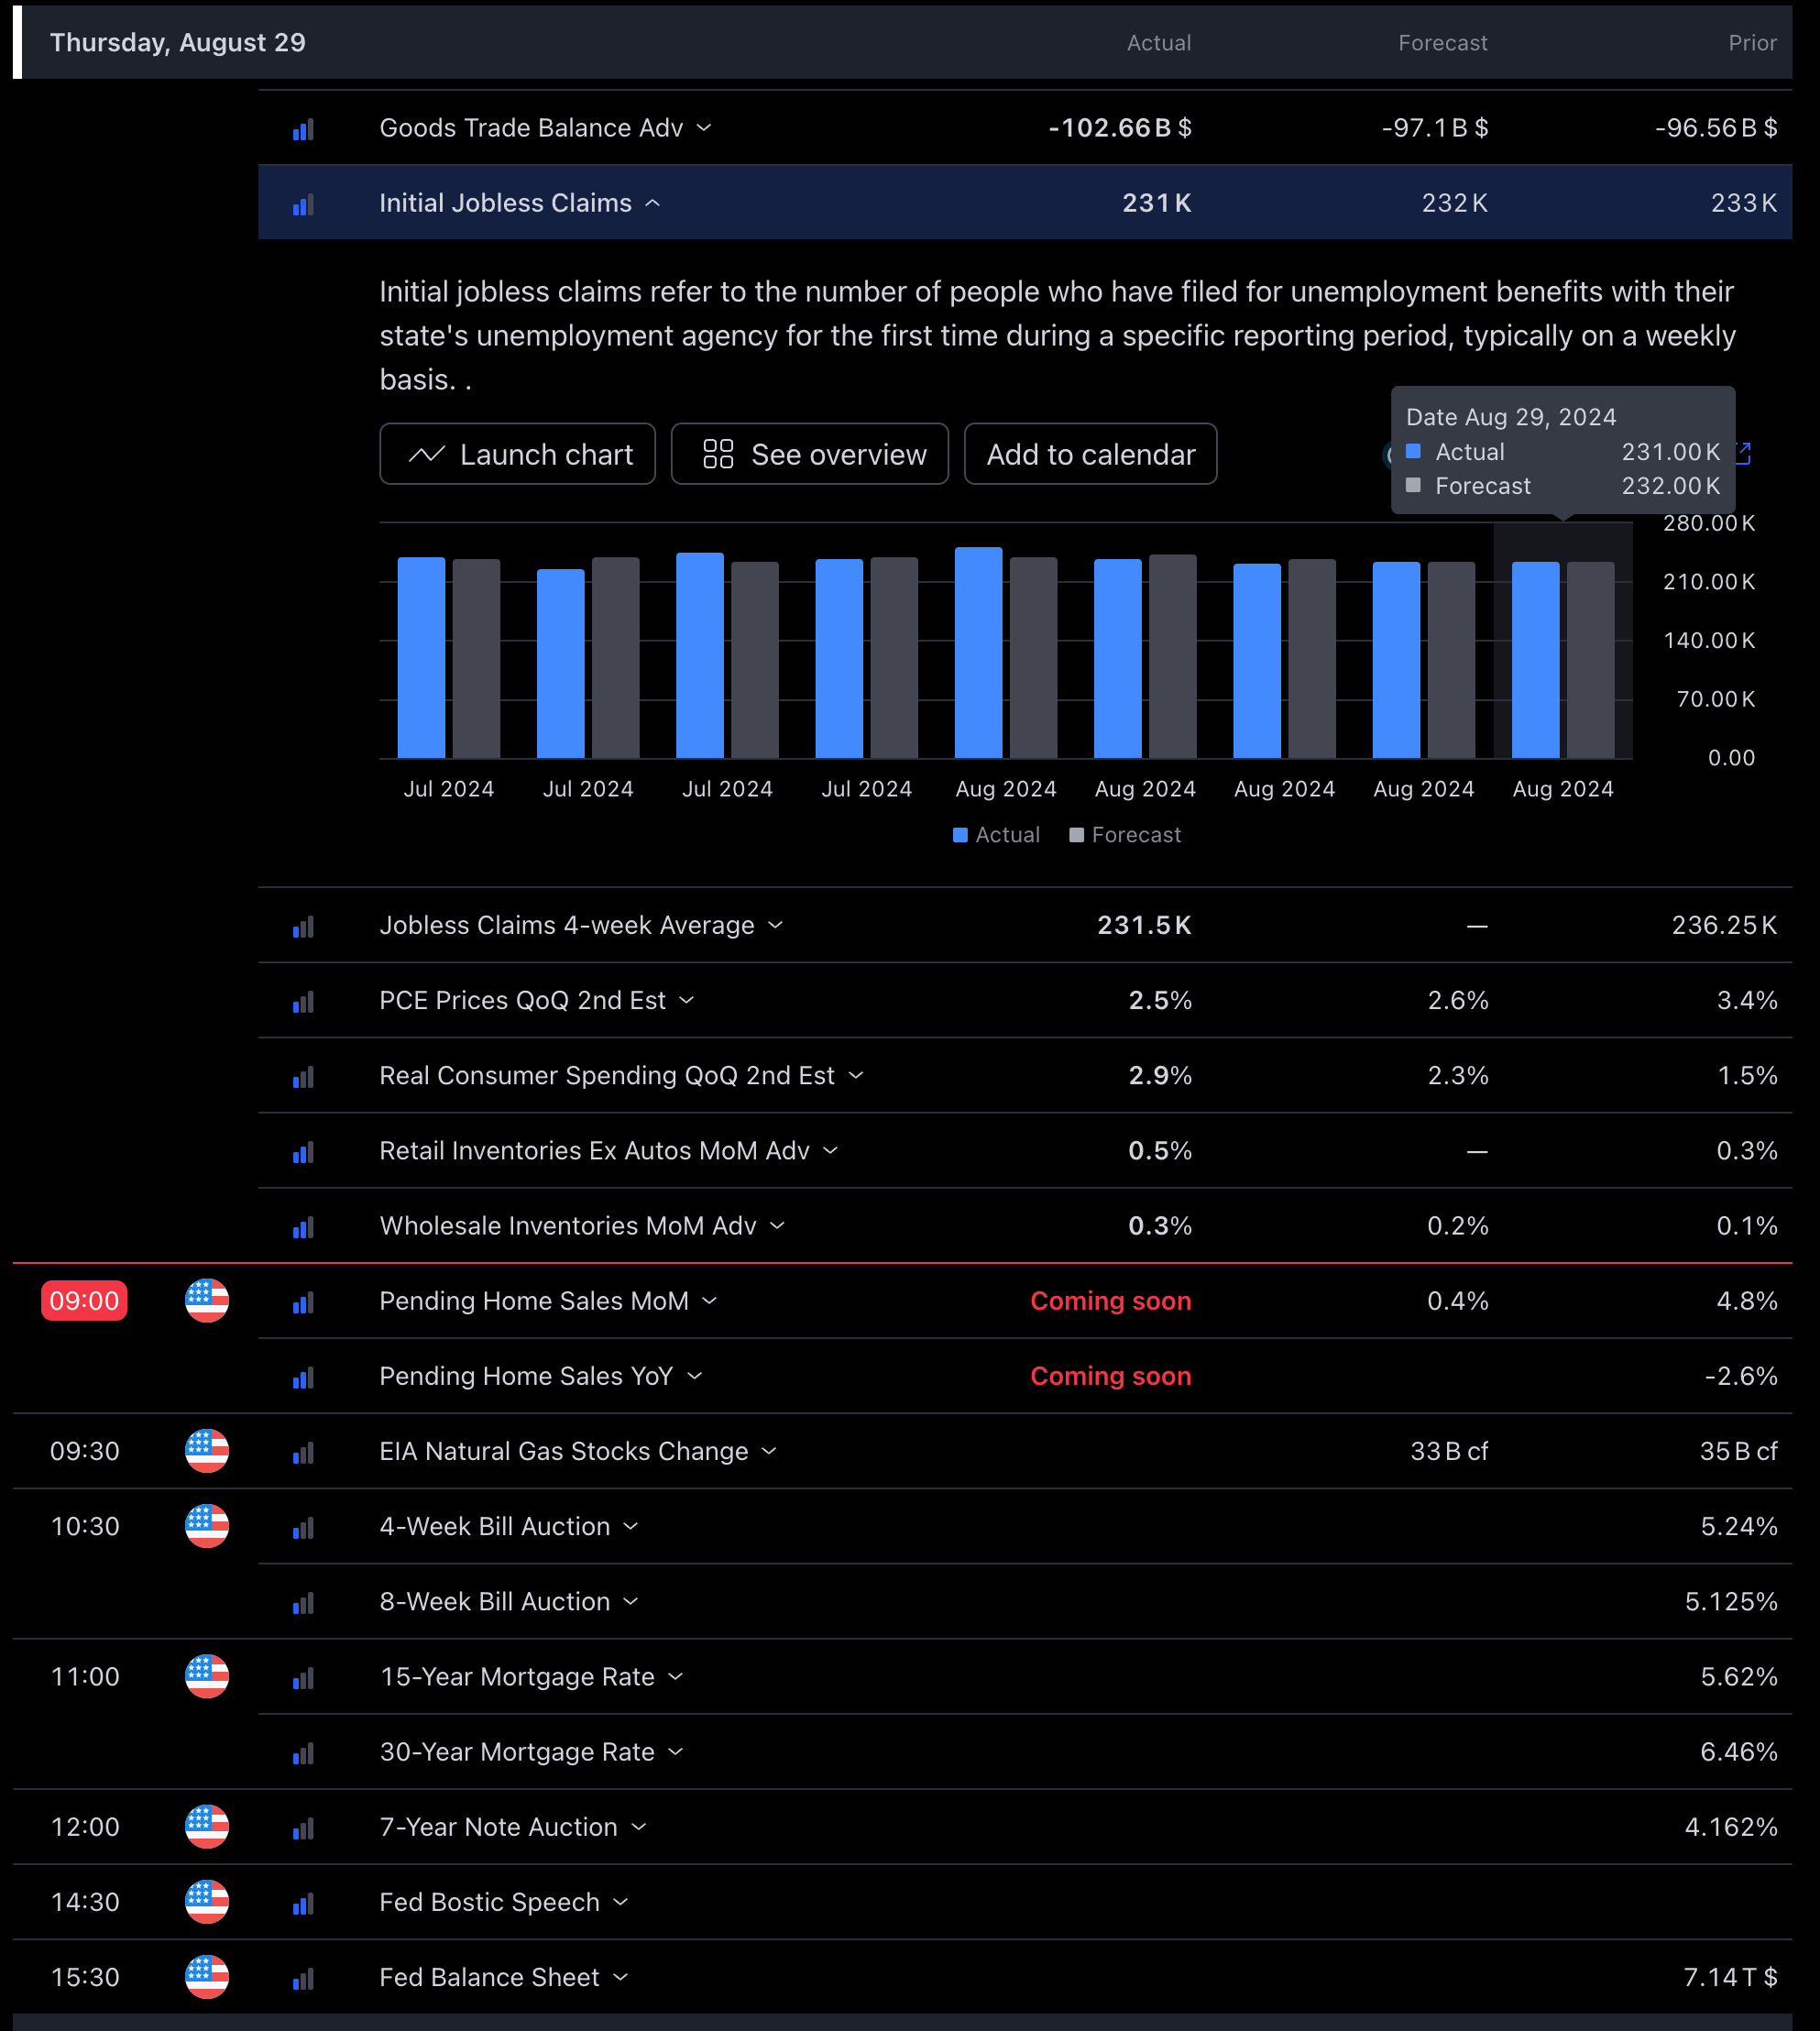The height and width of the screenshot is (2031, 1820).
Task: Click US flag icon at 12:00 row
Action: 207,1826
